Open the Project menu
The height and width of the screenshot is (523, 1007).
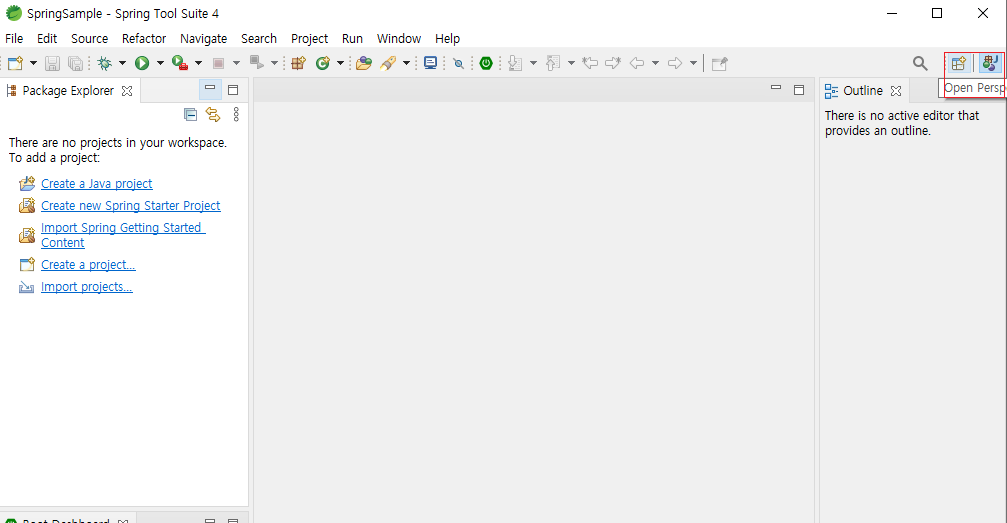click(x=309, y=39)
